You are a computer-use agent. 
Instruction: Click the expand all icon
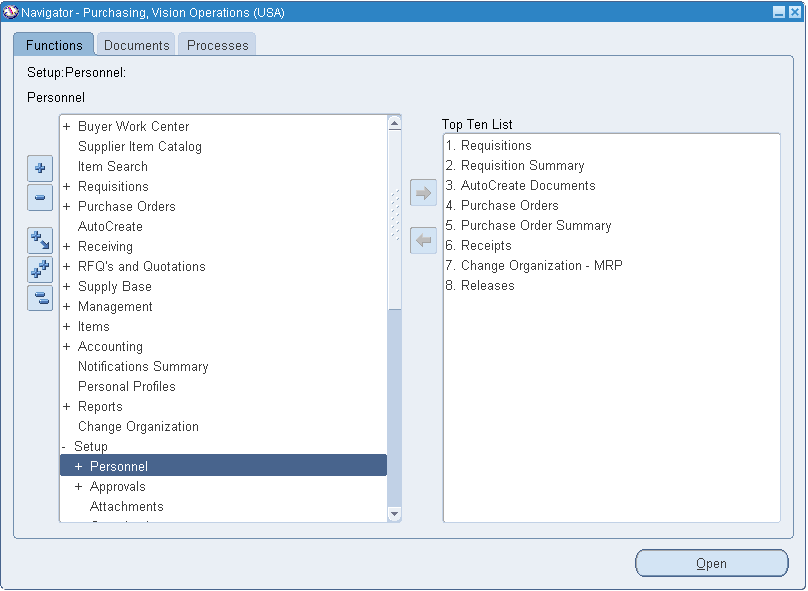pos(40,268)
